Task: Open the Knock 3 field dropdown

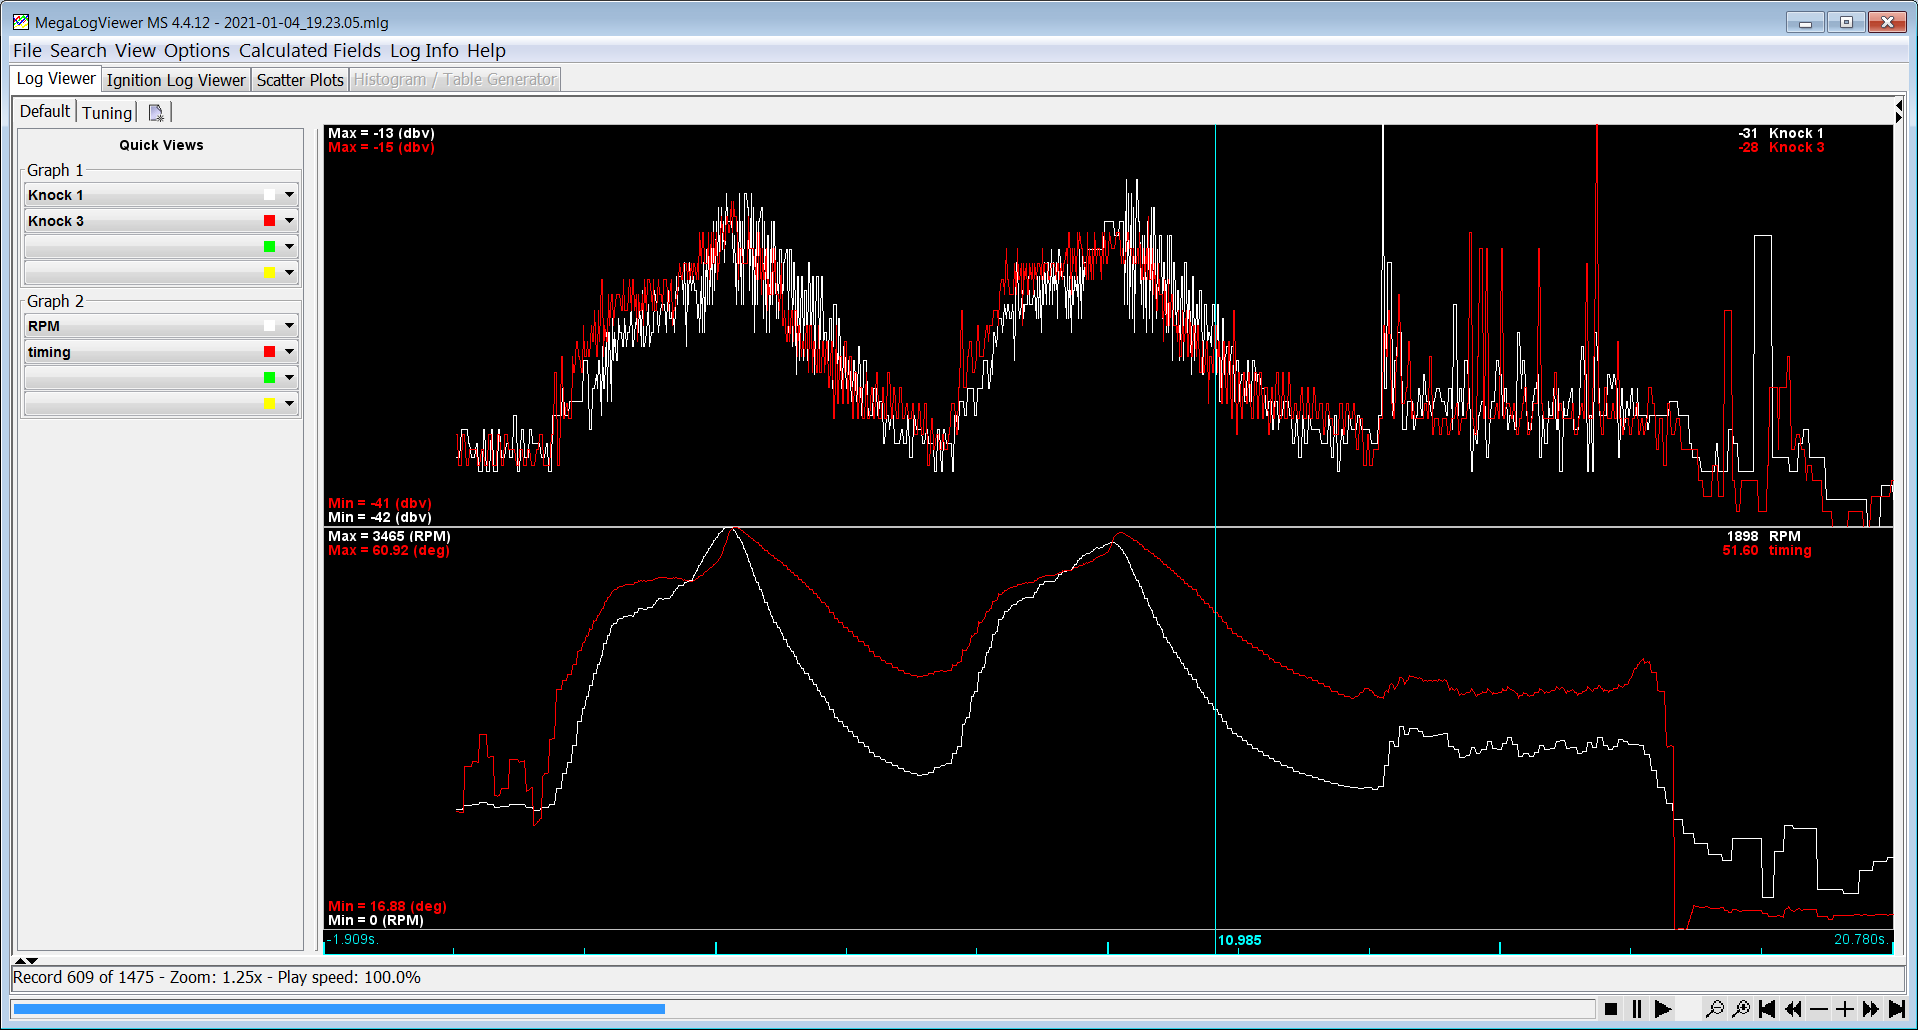Action: coord(289,221)
